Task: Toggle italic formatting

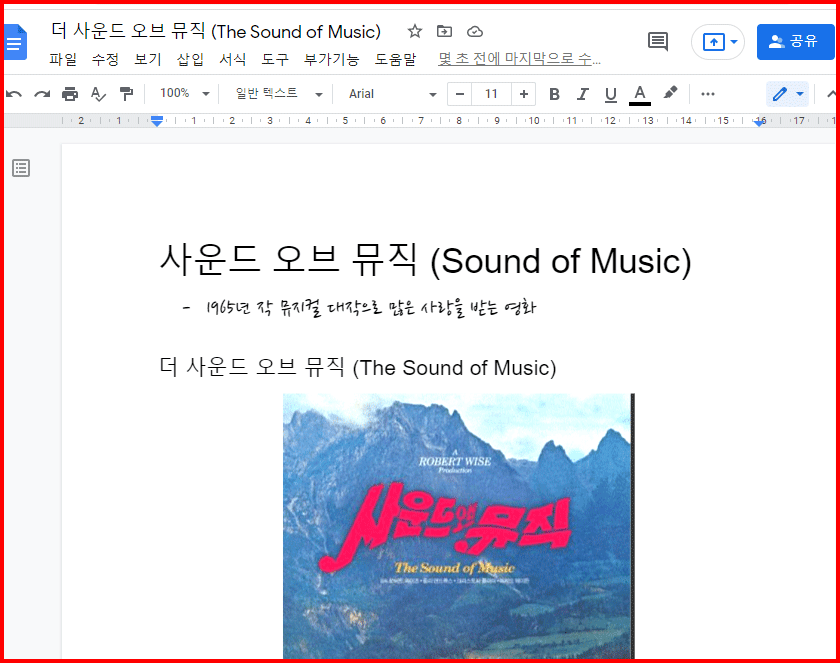Action: point(582,94)
